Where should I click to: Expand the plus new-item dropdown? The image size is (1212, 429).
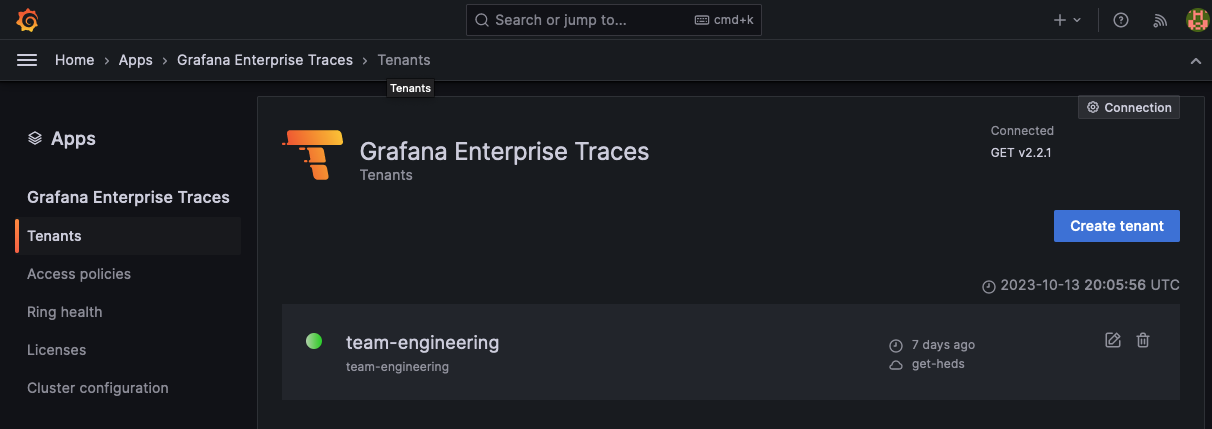[x=1067, y=20]
